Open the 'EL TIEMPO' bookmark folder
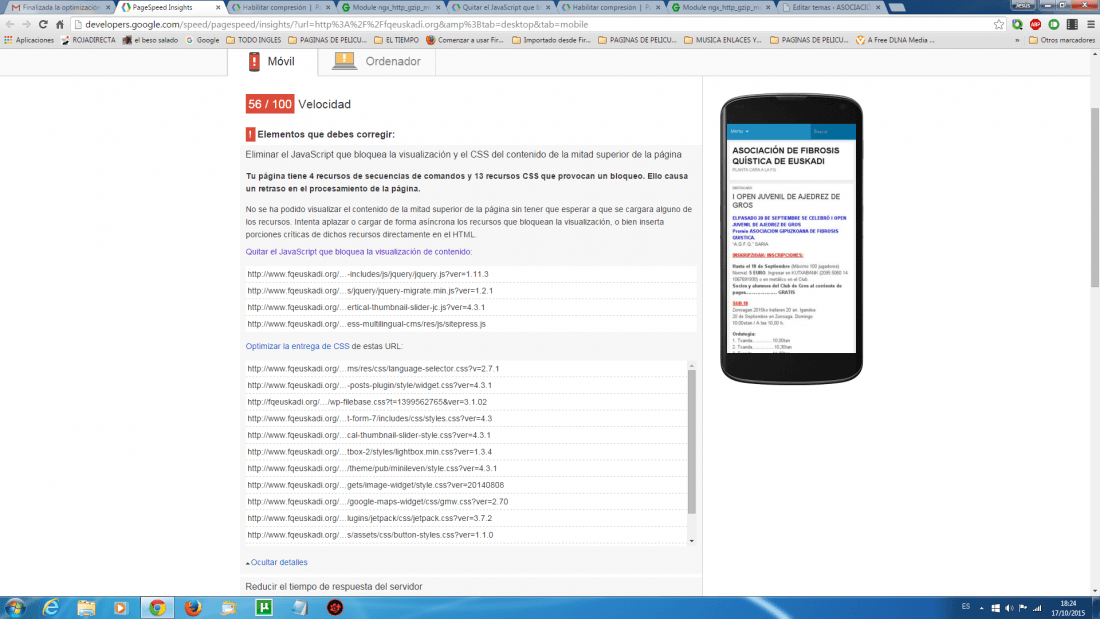1100x619 pixels. pos(396,41)
